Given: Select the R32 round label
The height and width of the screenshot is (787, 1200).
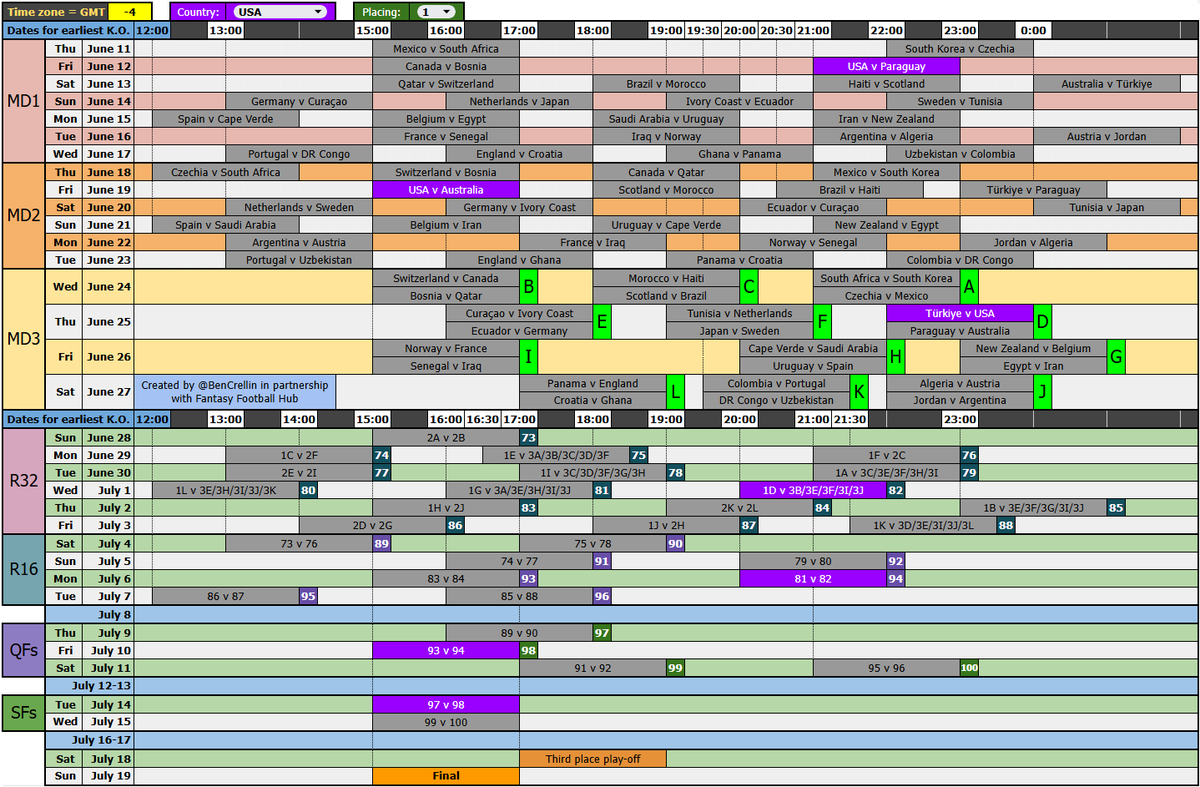Looking at the screenshot, I should coord(23,481).
